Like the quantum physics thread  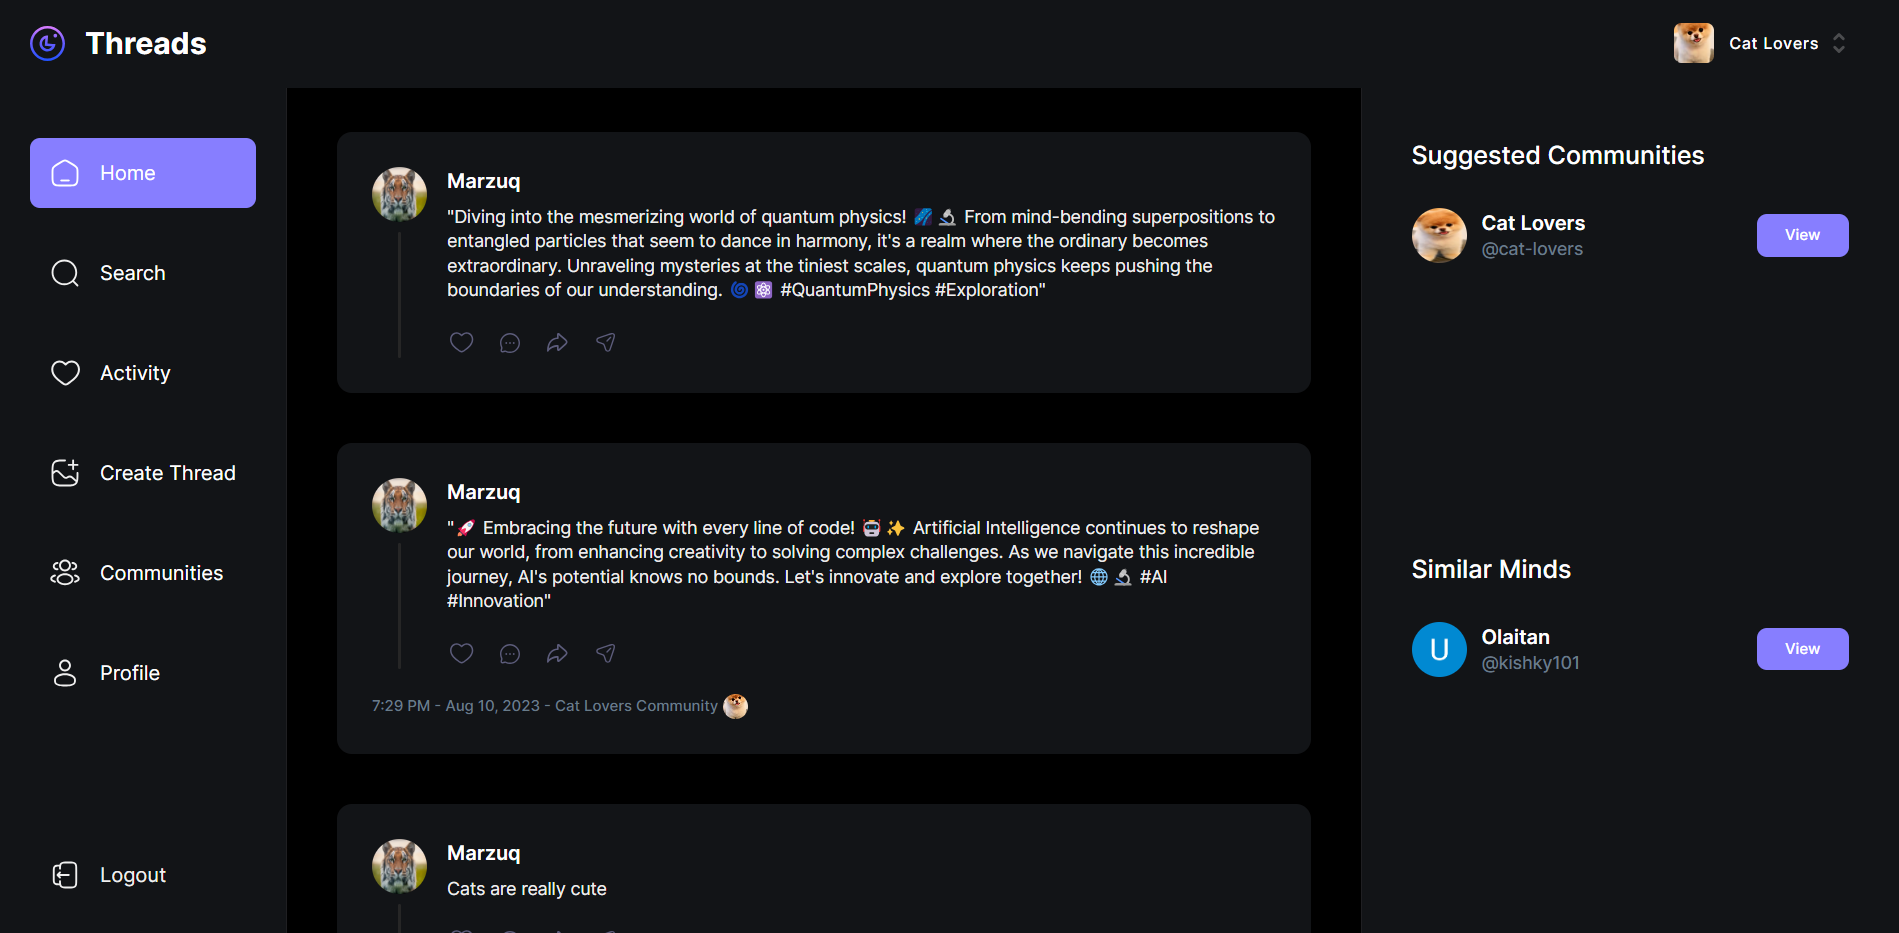461,342
